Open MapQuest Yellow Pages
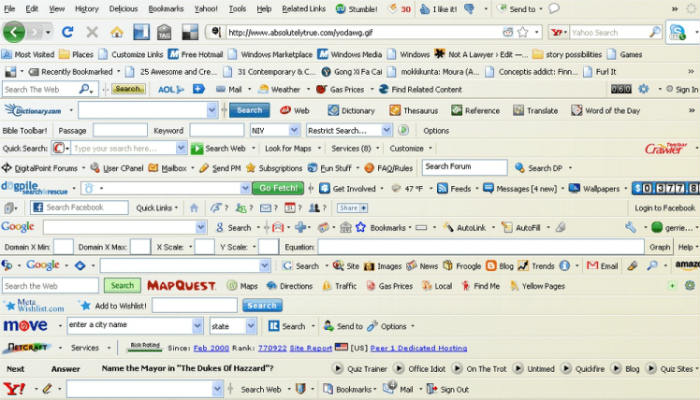The width and height of the screenshot is (700, 400). (x=538, y=286)
